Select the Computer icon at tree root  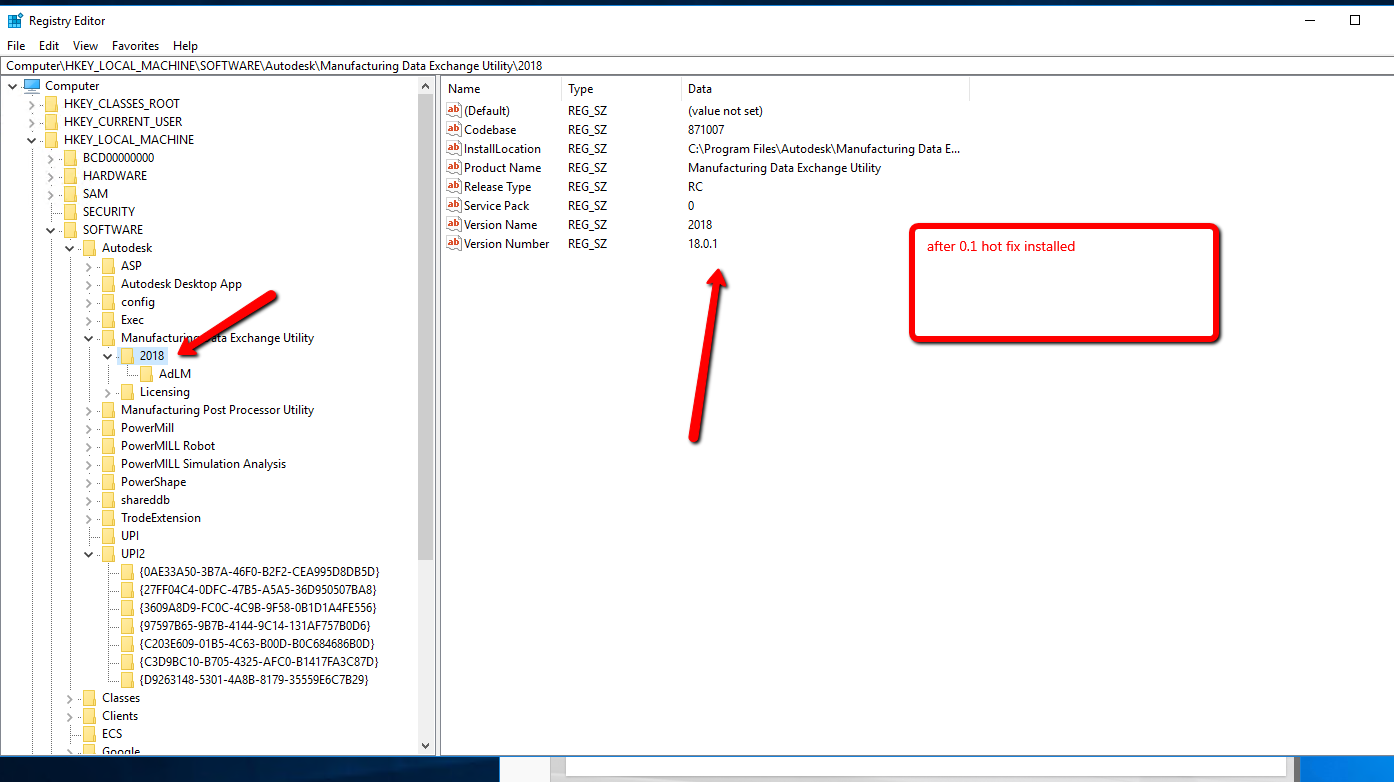[x=31, y=85]
